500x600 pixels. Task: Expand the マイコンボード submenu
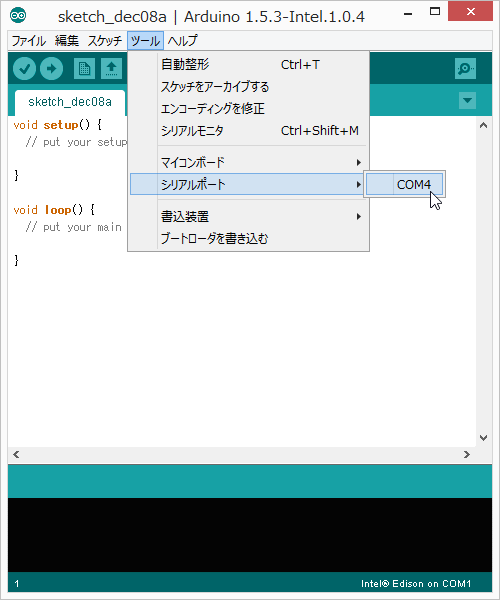coord(249,163)
